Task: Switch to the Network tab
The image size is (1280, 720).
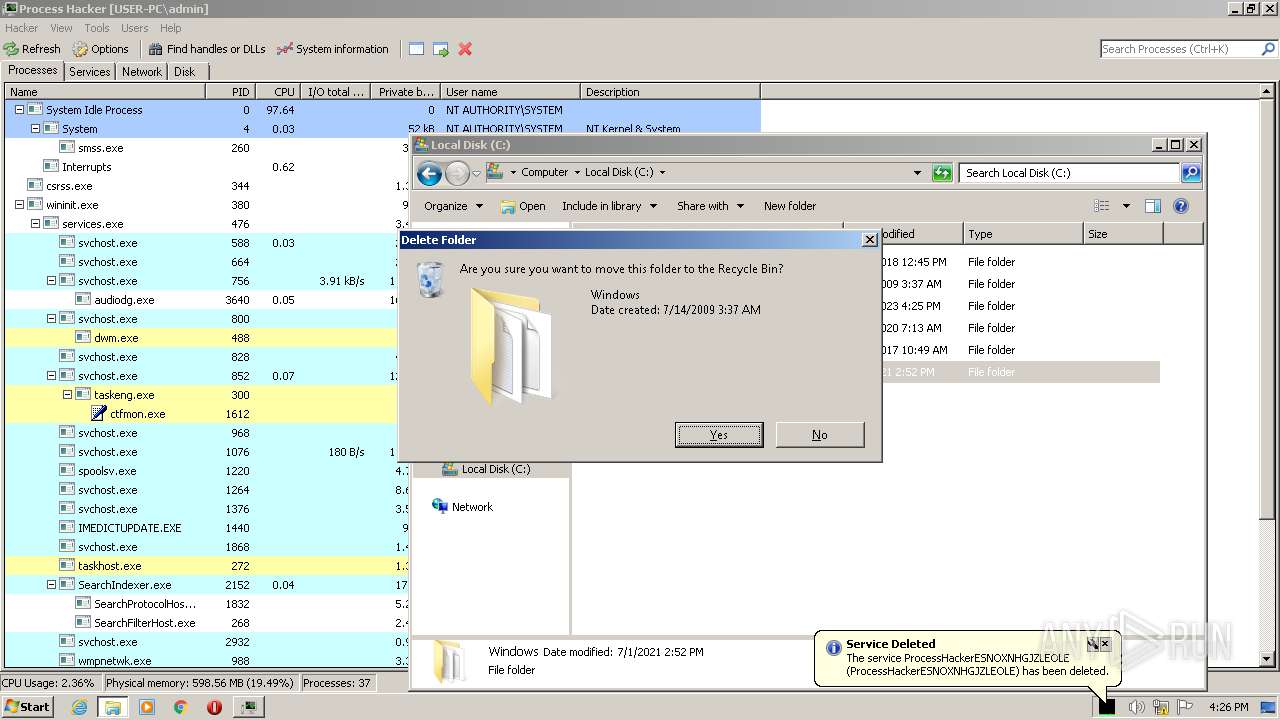Action: [x=142, y=72]
